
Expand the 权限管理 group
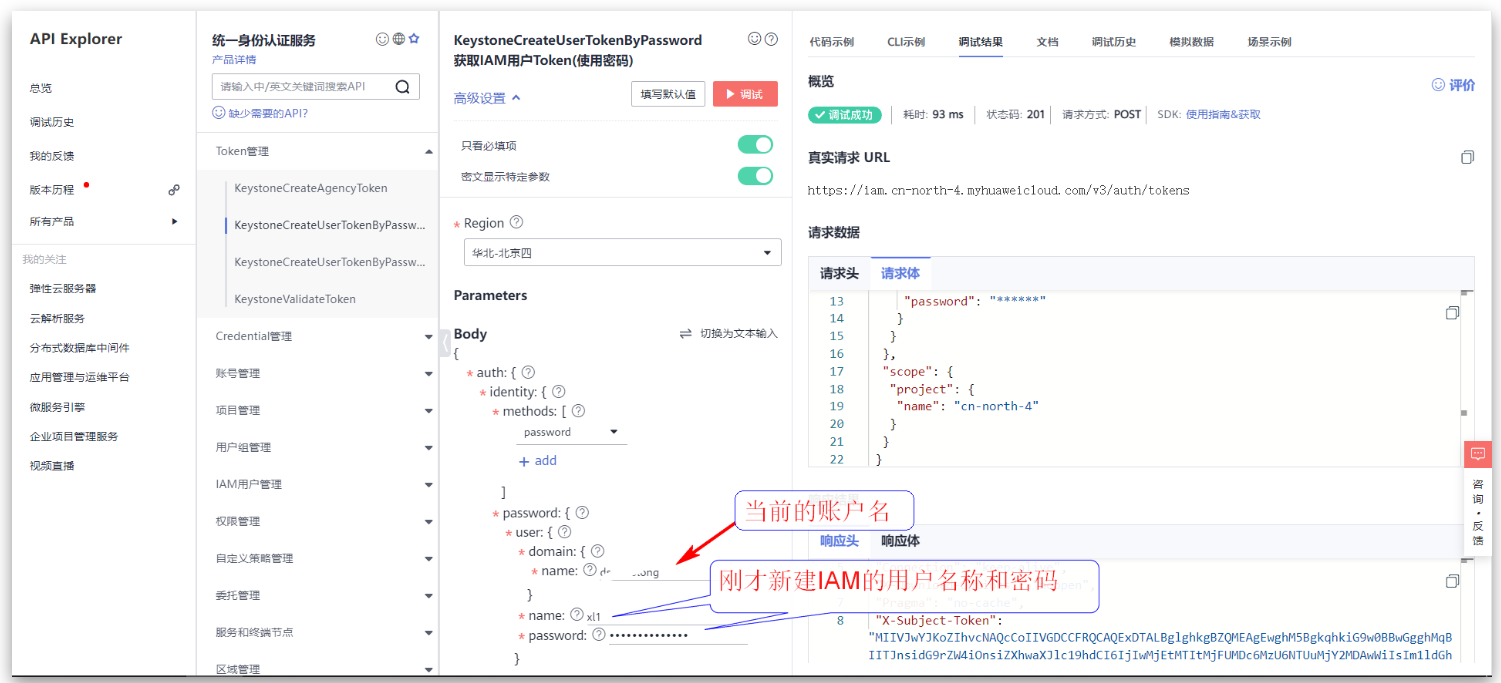[429, 522]
